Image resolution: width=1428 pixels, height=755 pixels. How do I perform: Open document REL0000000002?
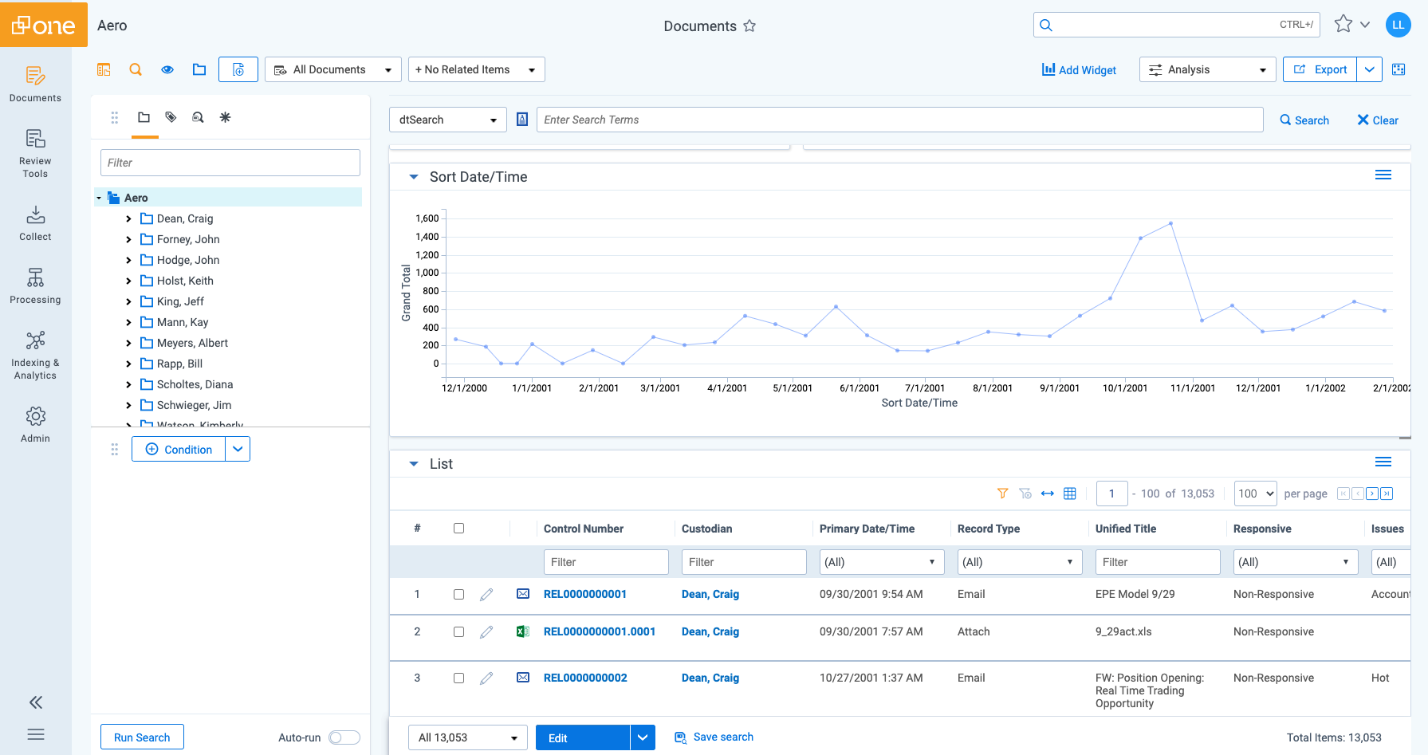click(x=585, y=677)
